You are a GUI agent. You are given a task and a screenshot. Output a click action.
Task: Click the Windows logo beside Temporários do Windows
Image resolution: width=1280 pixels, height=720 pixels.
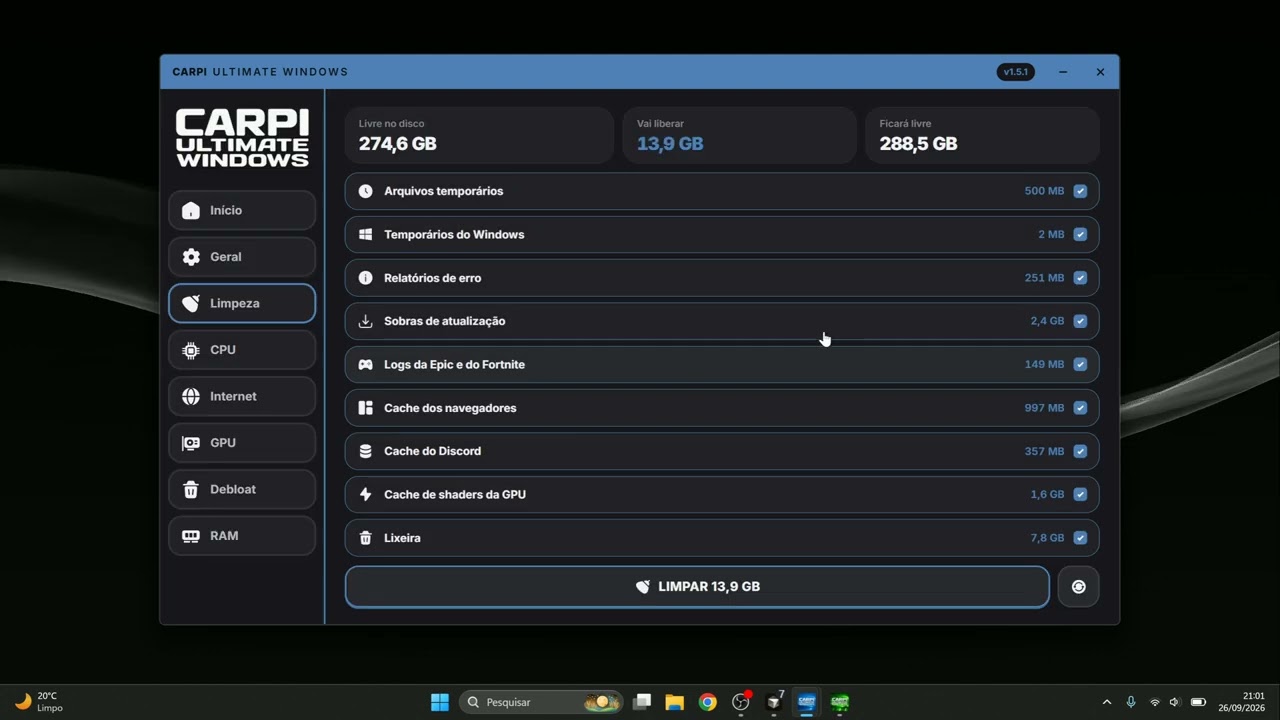tap(366, 234)
